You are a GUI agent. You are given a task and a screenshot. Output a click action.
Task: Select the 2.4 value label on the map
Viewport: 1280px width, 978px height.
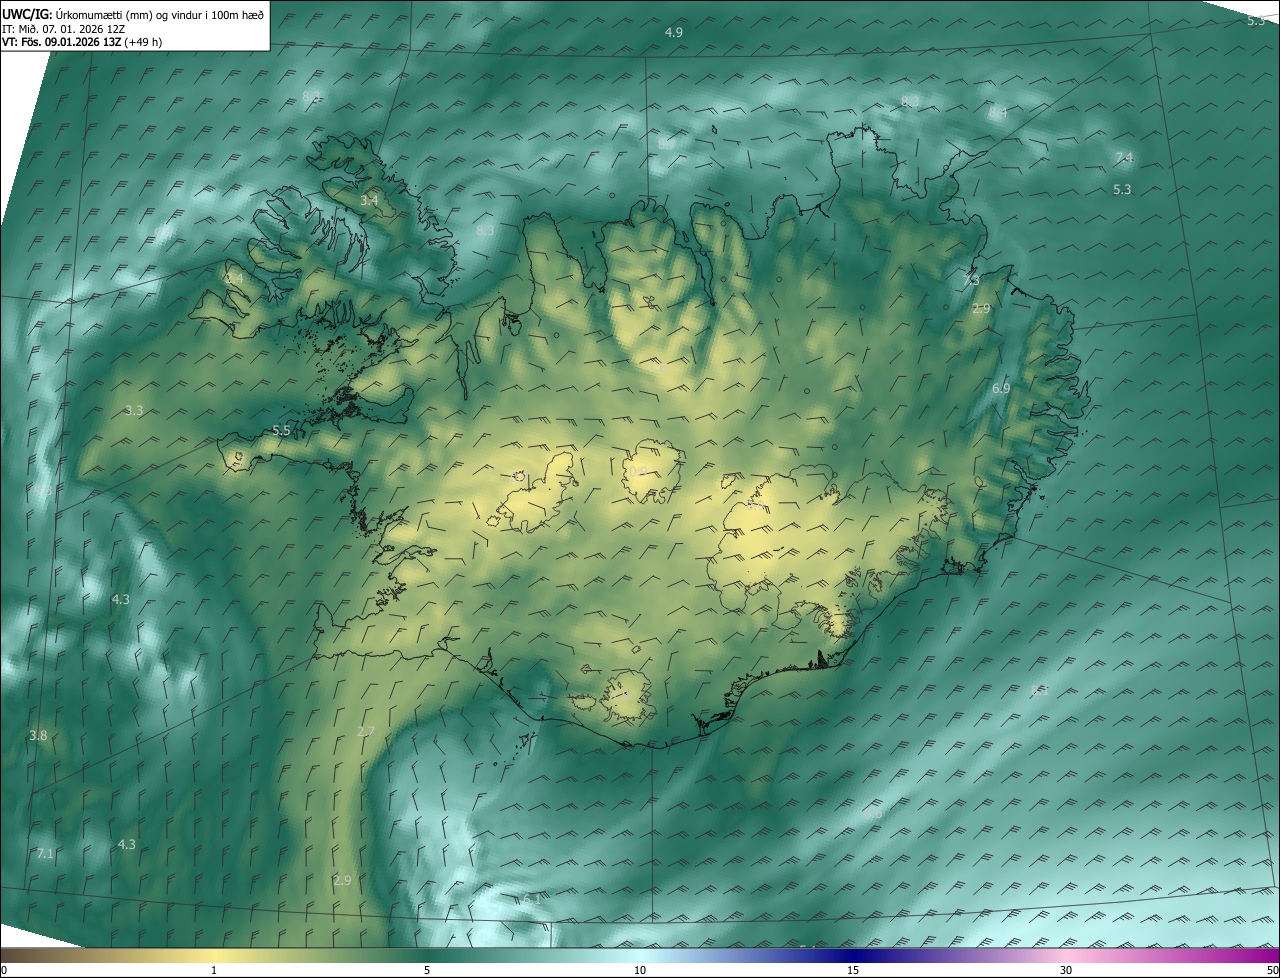coord(234,279)
